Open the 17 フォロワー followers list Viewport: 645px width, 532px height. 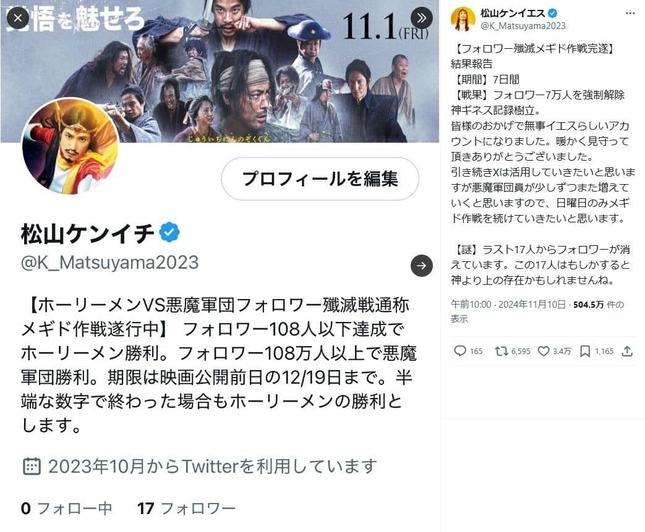186,509
